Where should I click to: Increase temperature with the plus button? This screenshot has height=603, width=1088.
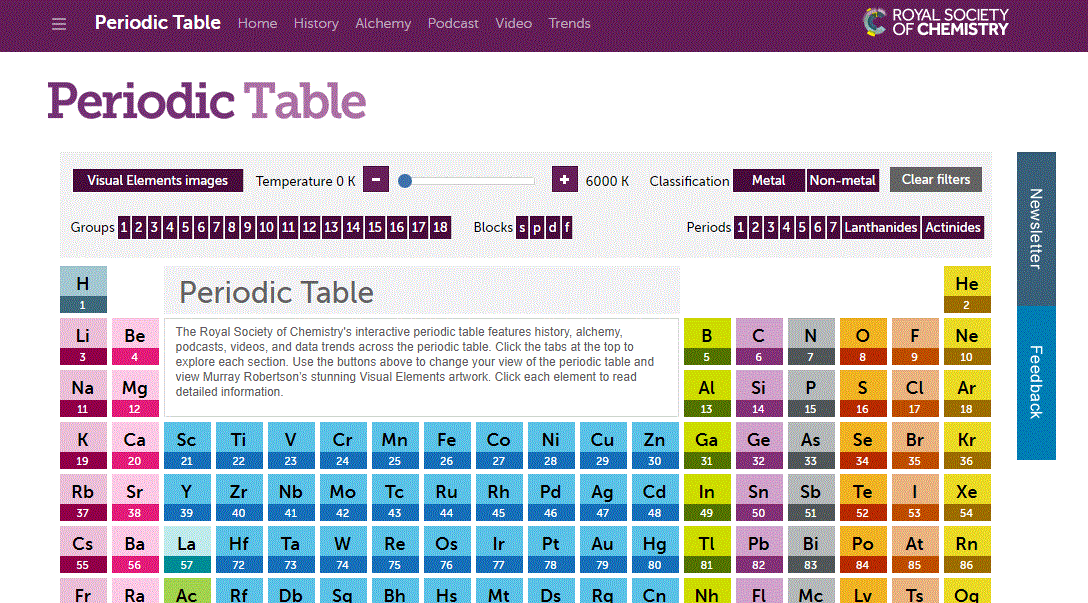[x=565, y=180]
